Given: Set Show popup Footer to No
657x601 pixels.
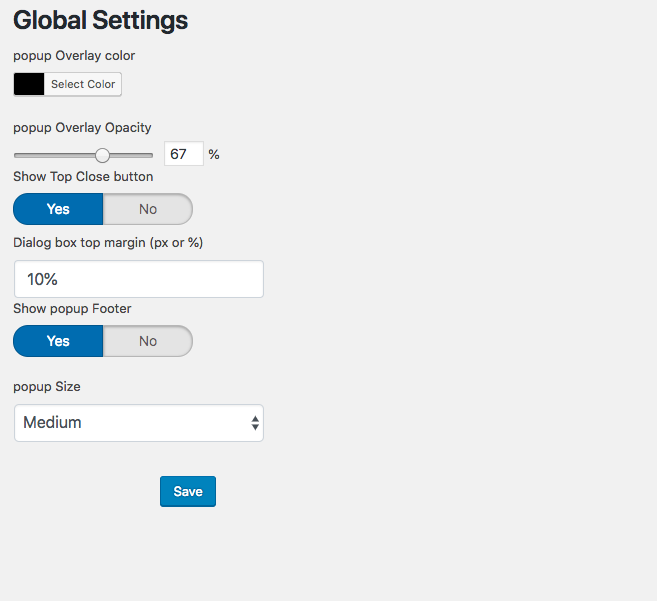Looking at the screenshot, I should click(148, 341).
